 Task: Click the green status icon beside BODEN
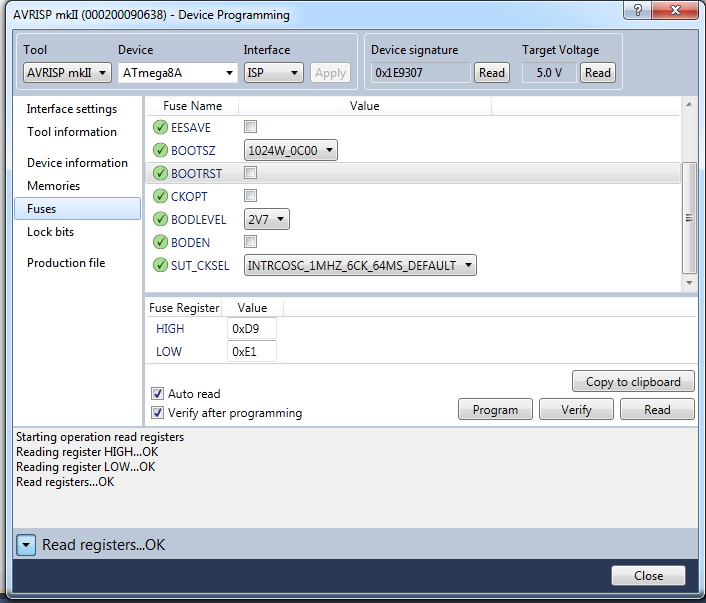coord(160,242)
